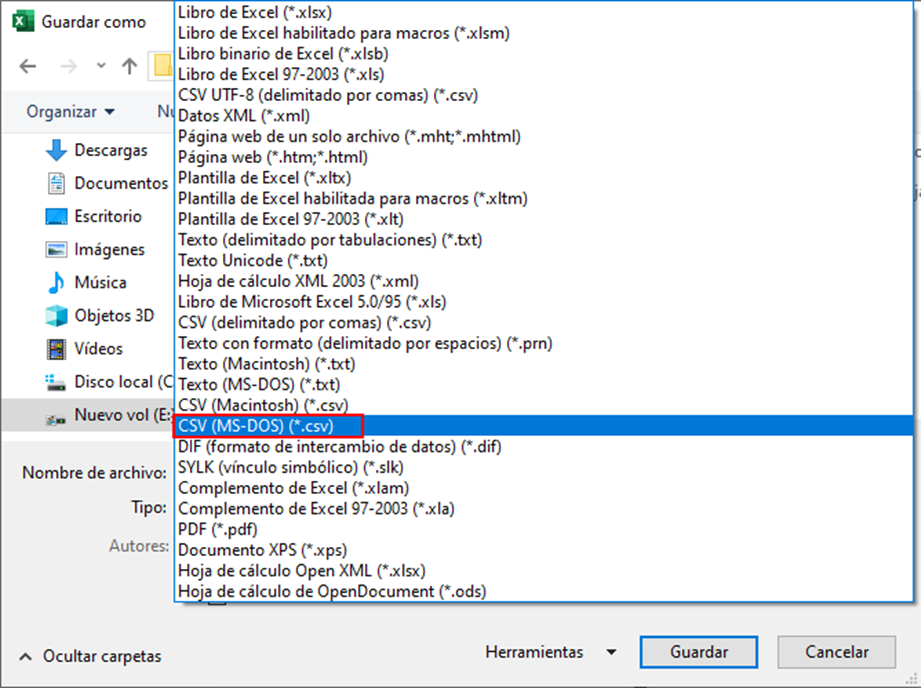Click the Descargas folder icon in sidebar
Screen dimensions: 921x688
tap(57, 151)
